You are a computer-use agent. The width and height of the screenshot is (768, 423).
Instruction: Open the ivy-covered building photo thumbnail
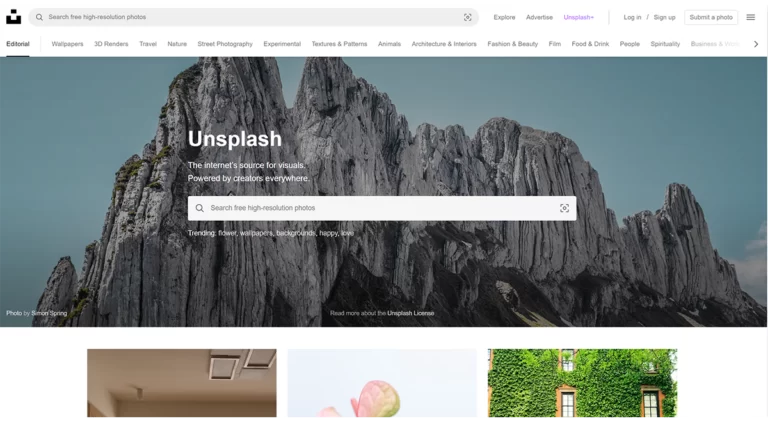pyautogui.click(x=582, y=383)
